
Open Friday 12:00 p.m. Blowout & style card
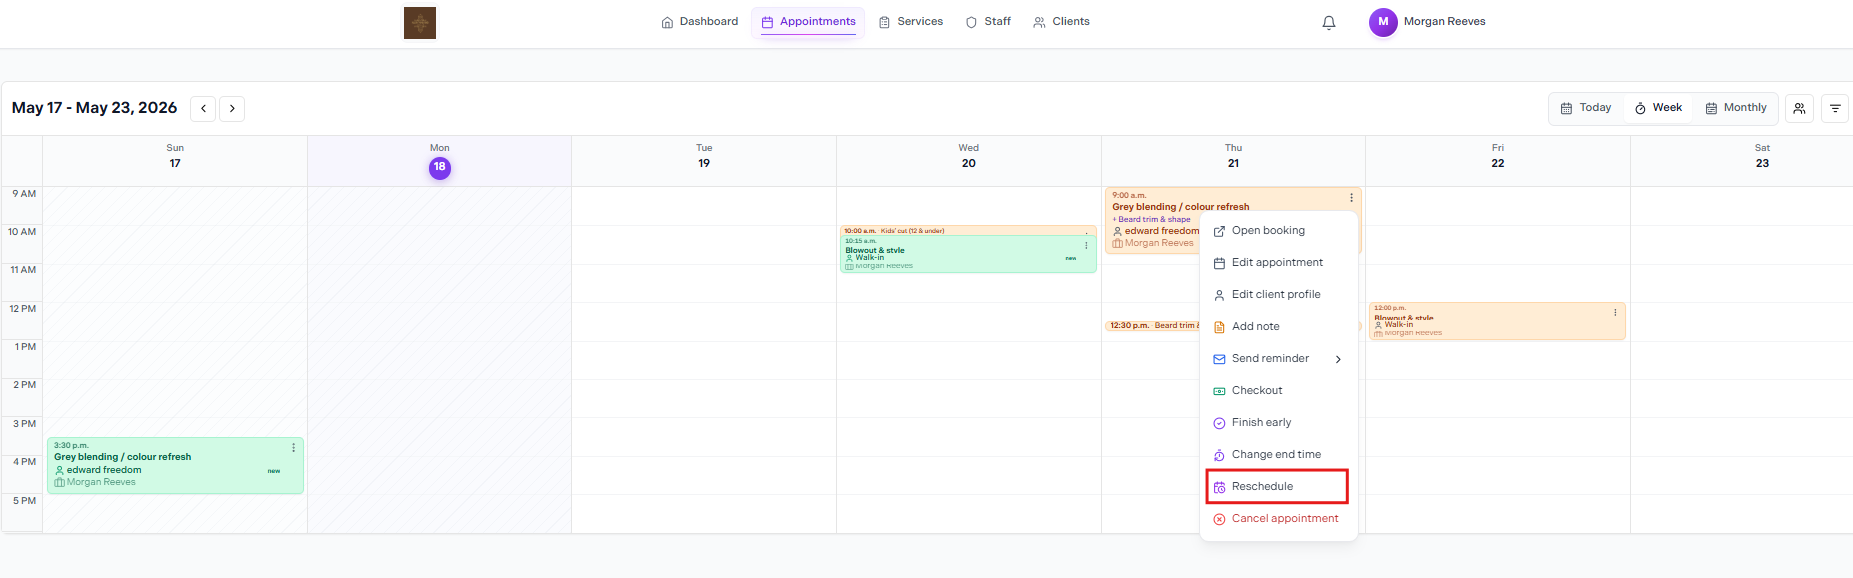point(1497,321)
